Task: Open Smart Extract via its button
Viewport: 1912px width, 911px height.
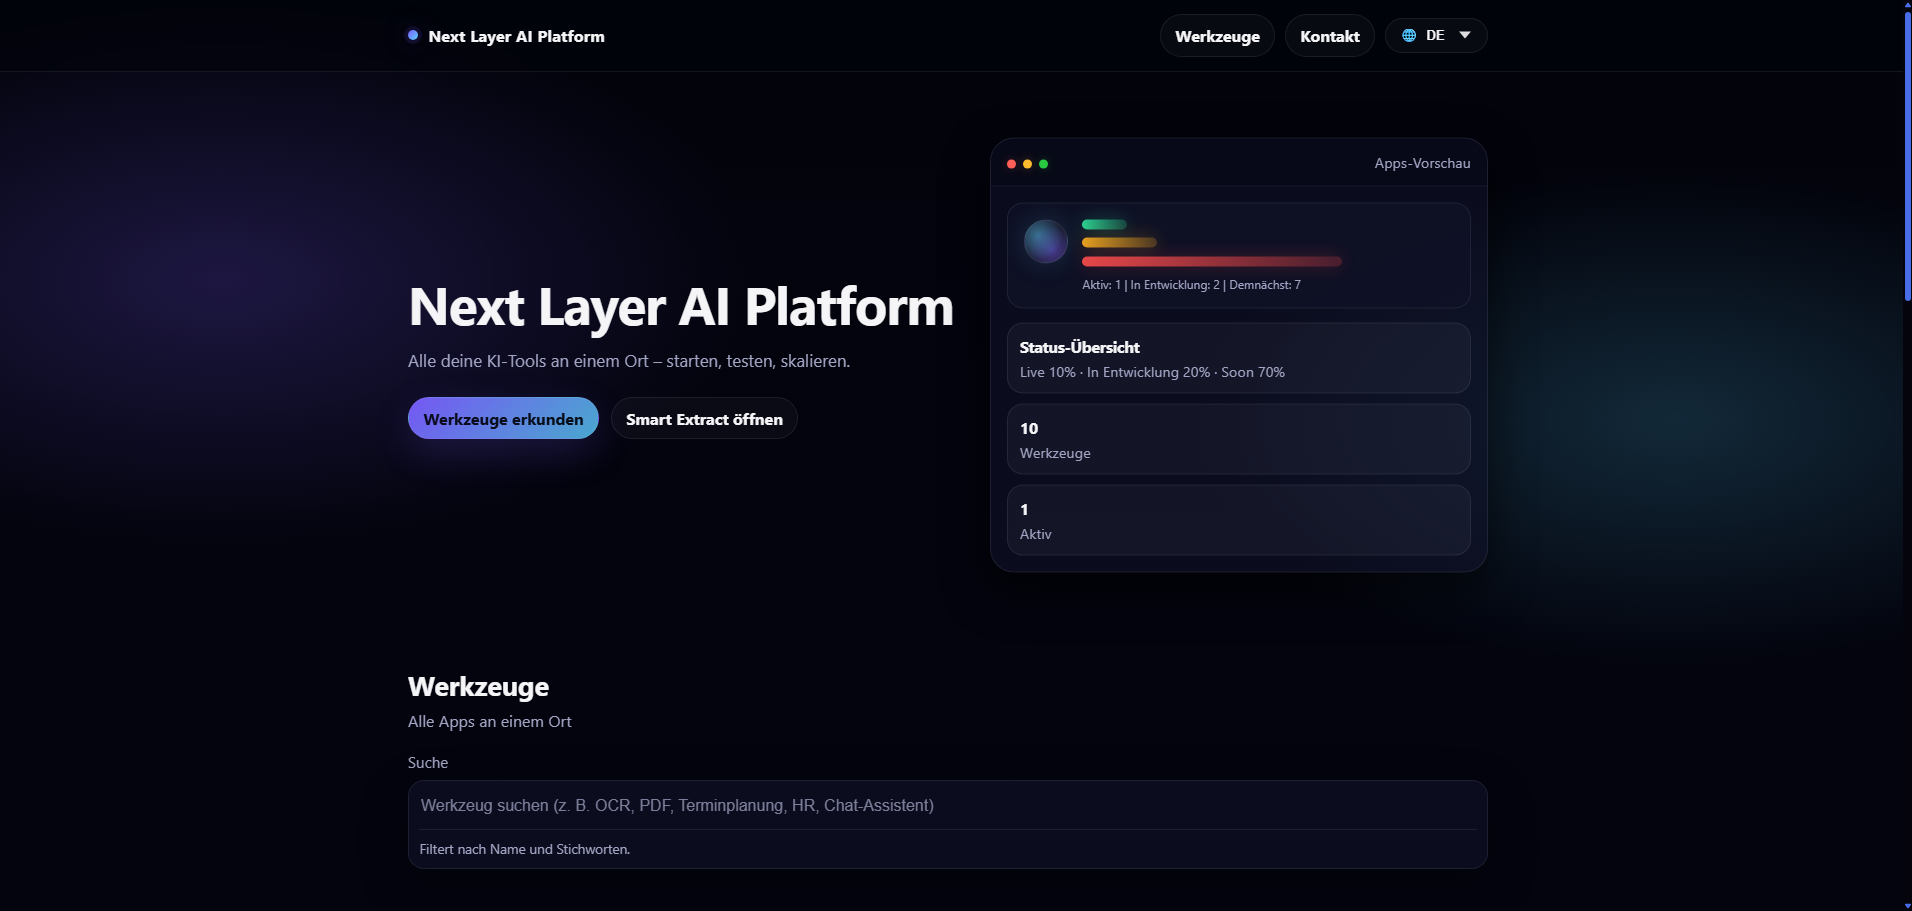Action: [x=703, y=418]
